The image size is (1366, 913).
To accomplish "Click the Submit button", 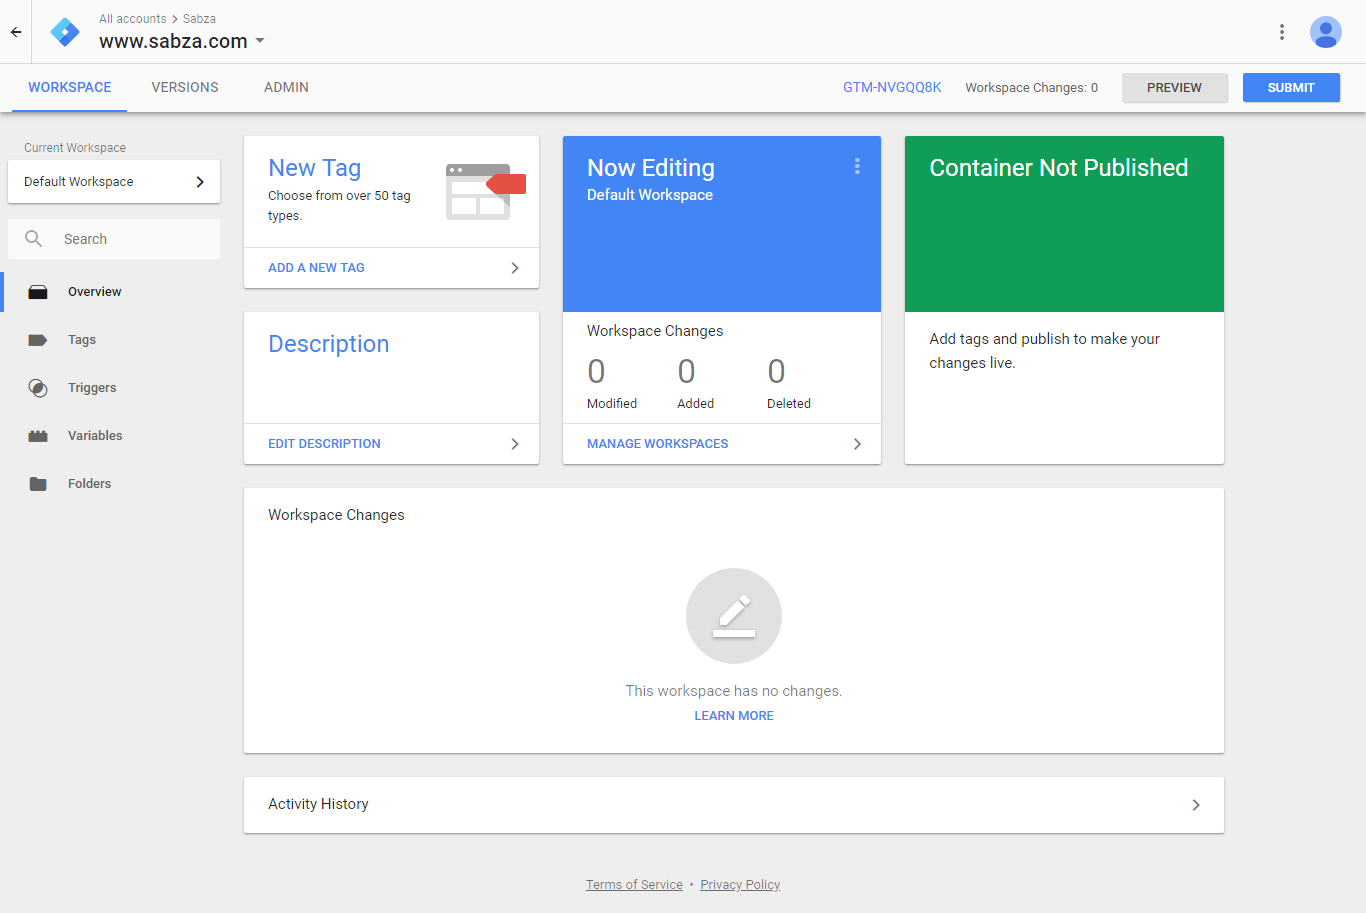I will [x=1291, y=88].
